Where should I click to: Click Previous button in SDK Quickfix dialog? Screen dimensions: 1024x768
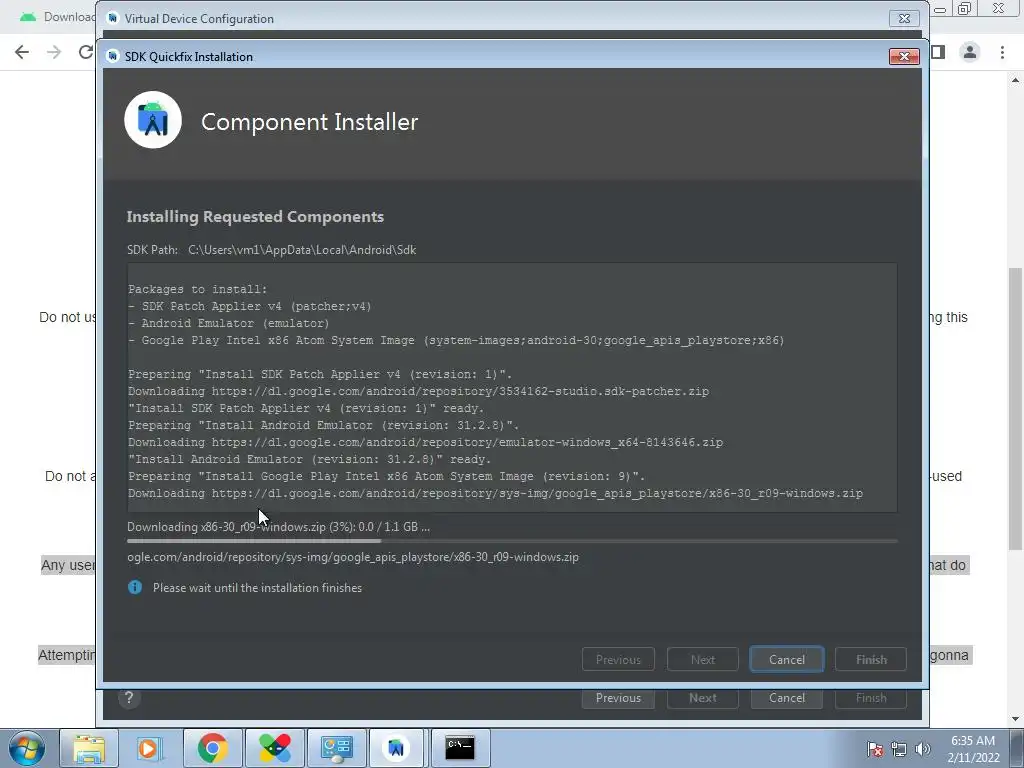click(618, 659)
